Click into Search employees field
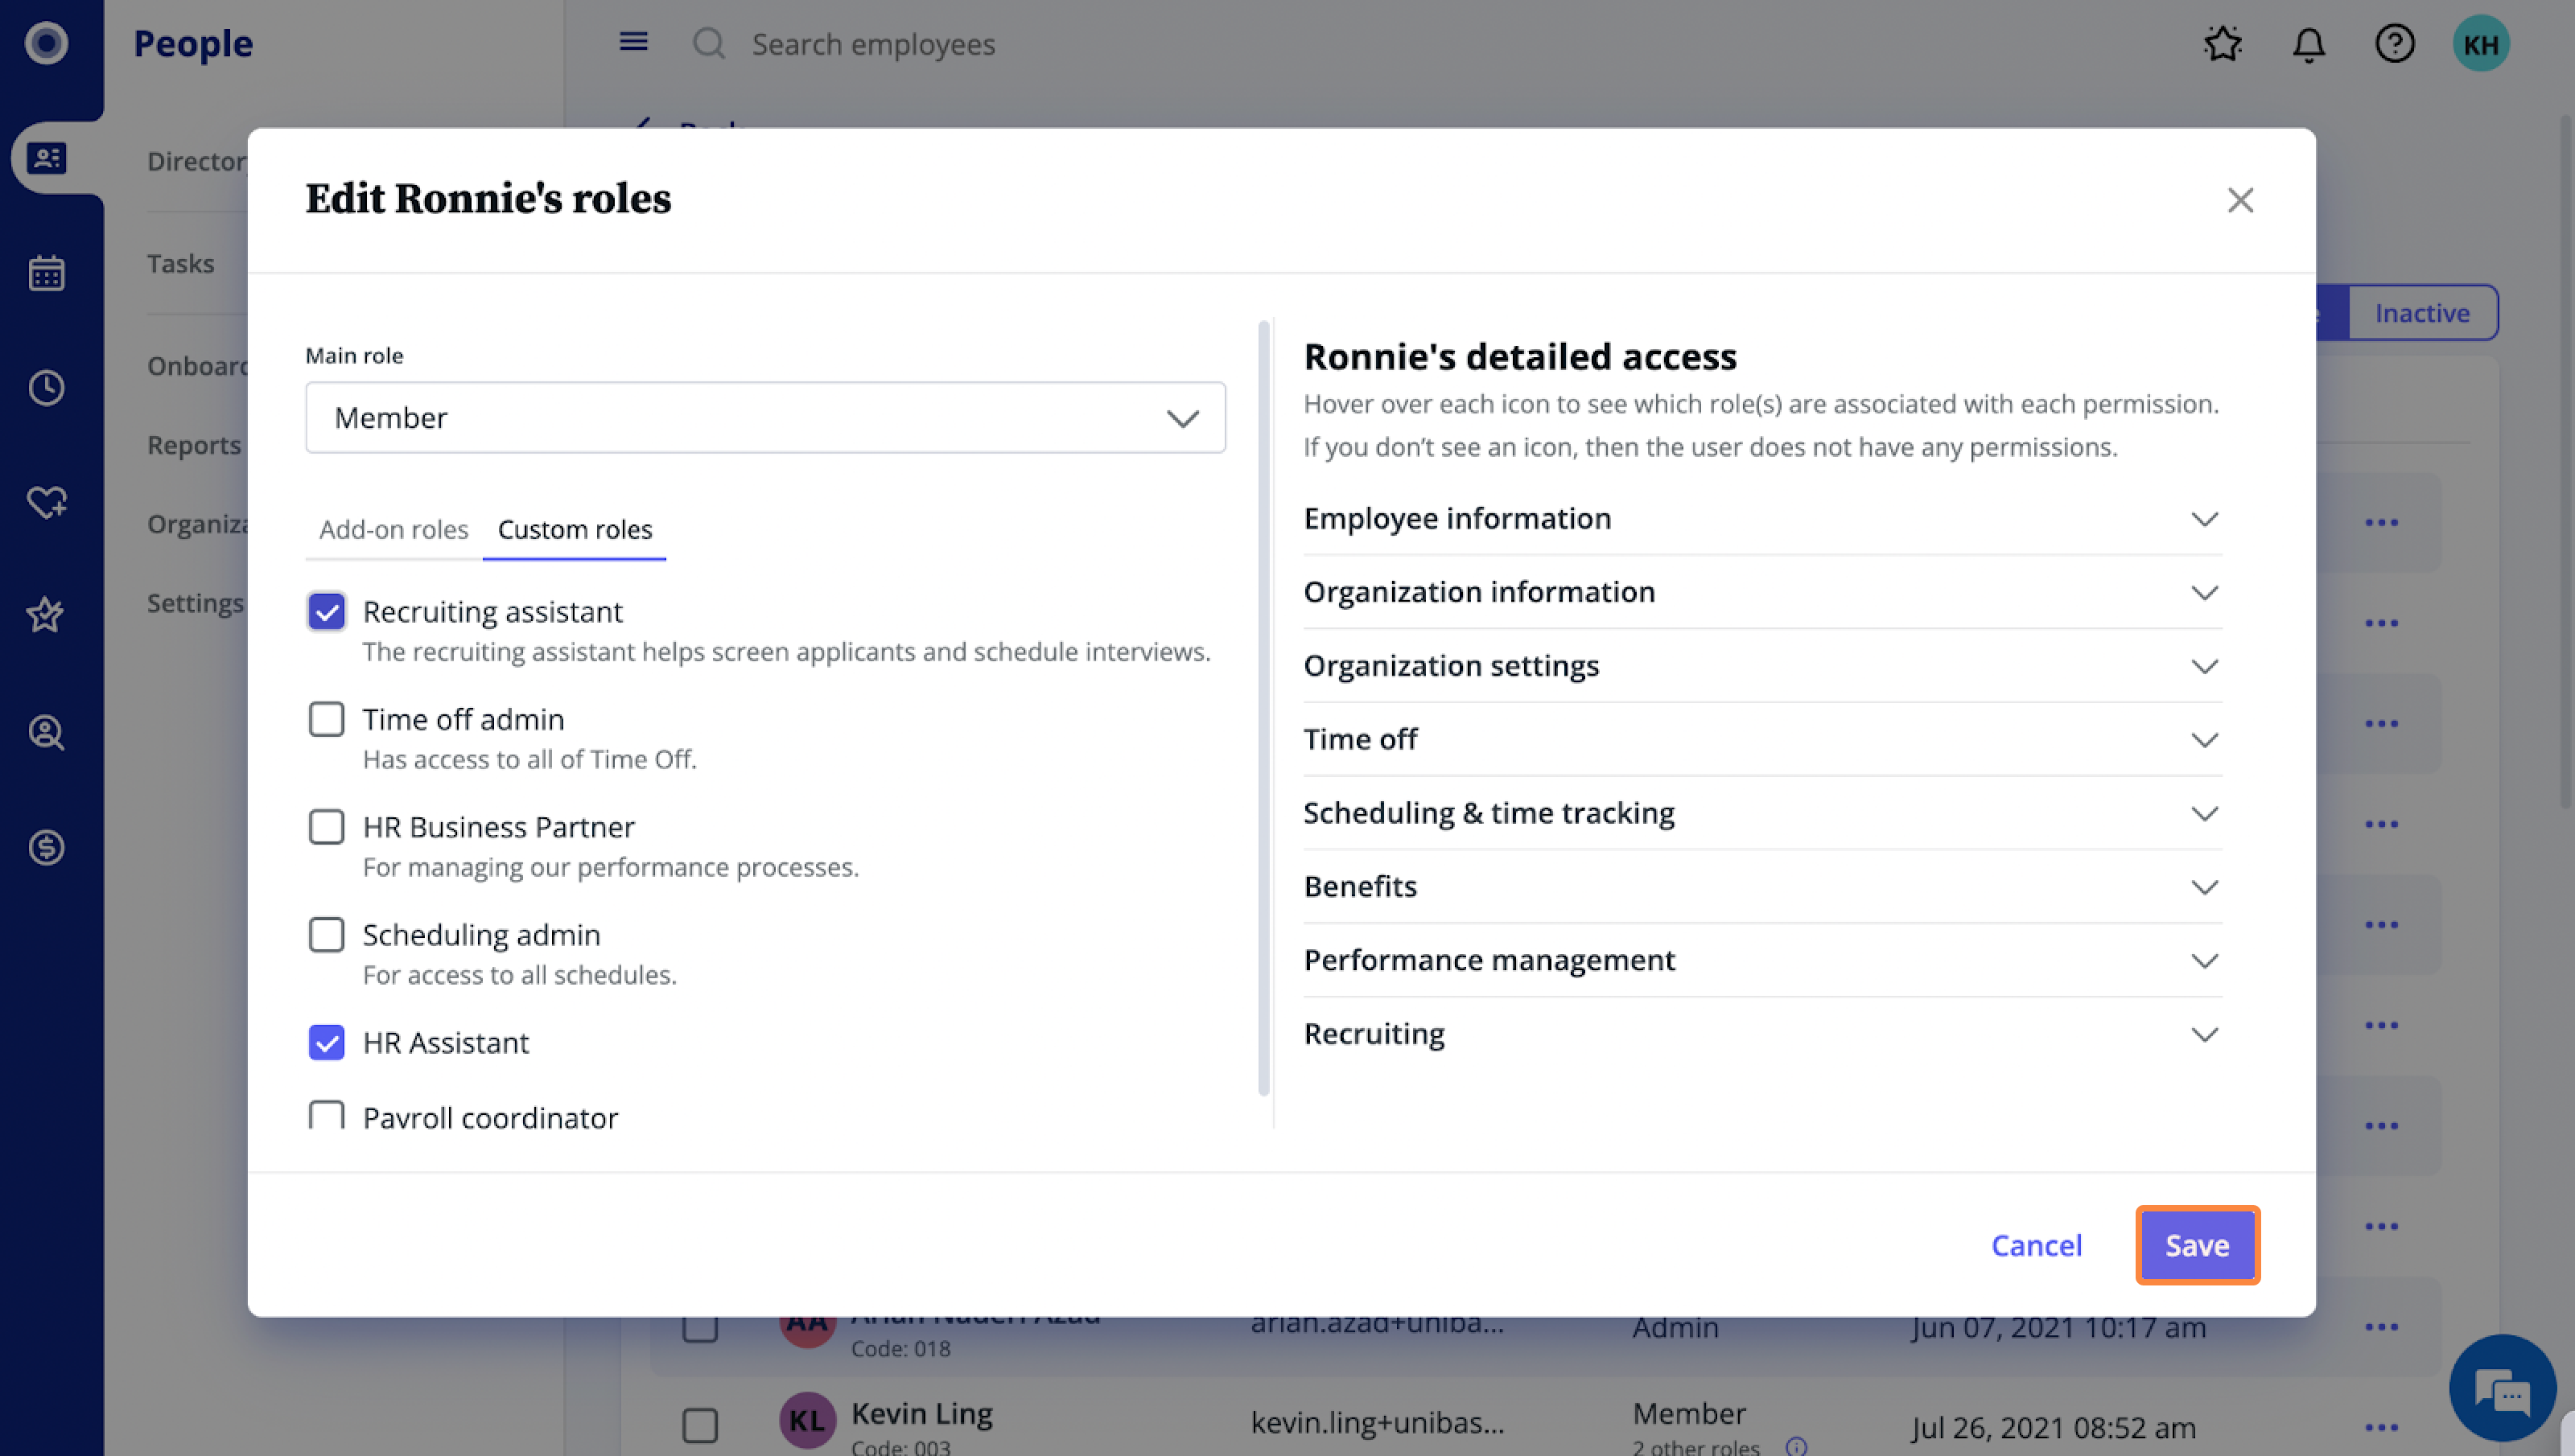2575x1456 pixels. 873,44
